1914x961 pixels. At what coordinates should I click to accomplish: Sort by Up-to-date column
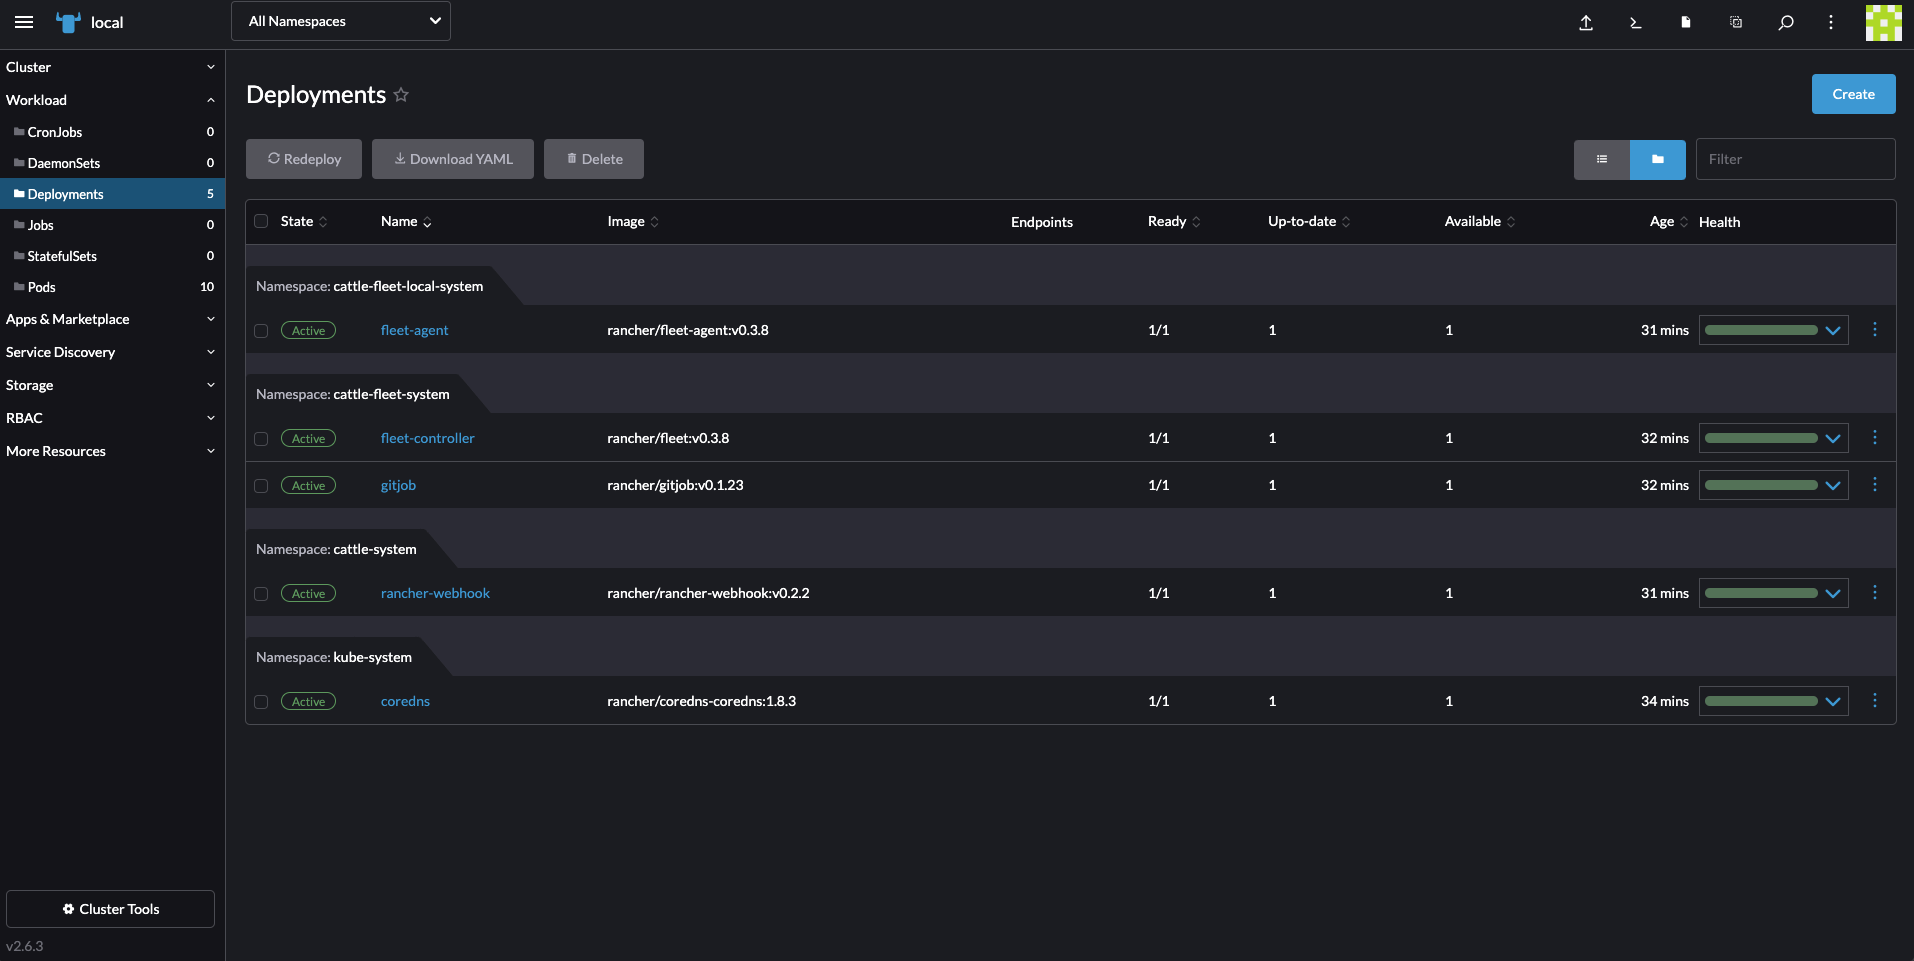click(1309, 222)
